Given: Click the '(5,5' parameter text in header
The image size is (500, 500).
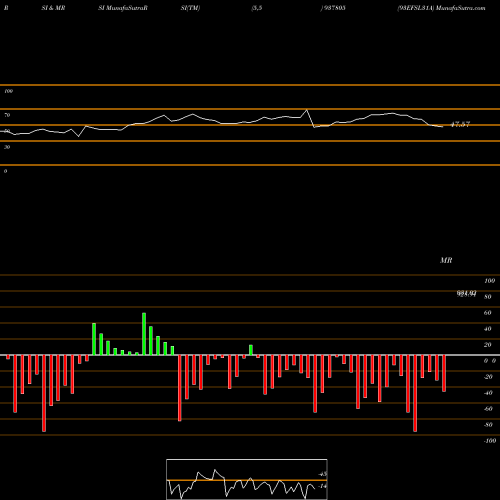Looking at the screenshot, I should [257, 8].
